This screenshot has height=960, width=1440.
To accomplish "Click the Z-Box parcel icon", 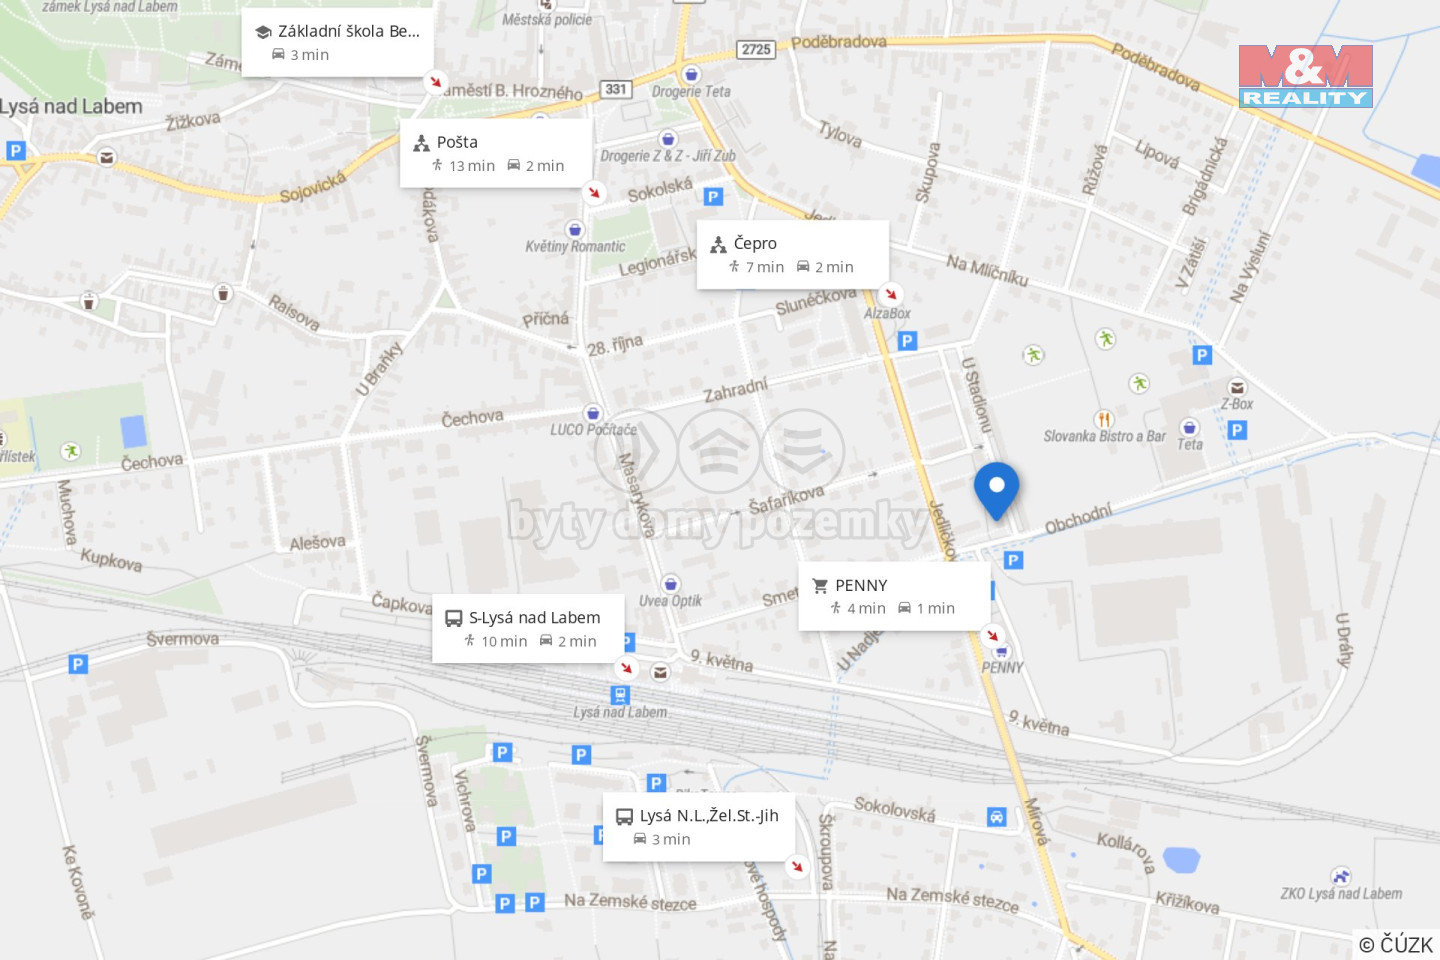I will point(1237,387).
